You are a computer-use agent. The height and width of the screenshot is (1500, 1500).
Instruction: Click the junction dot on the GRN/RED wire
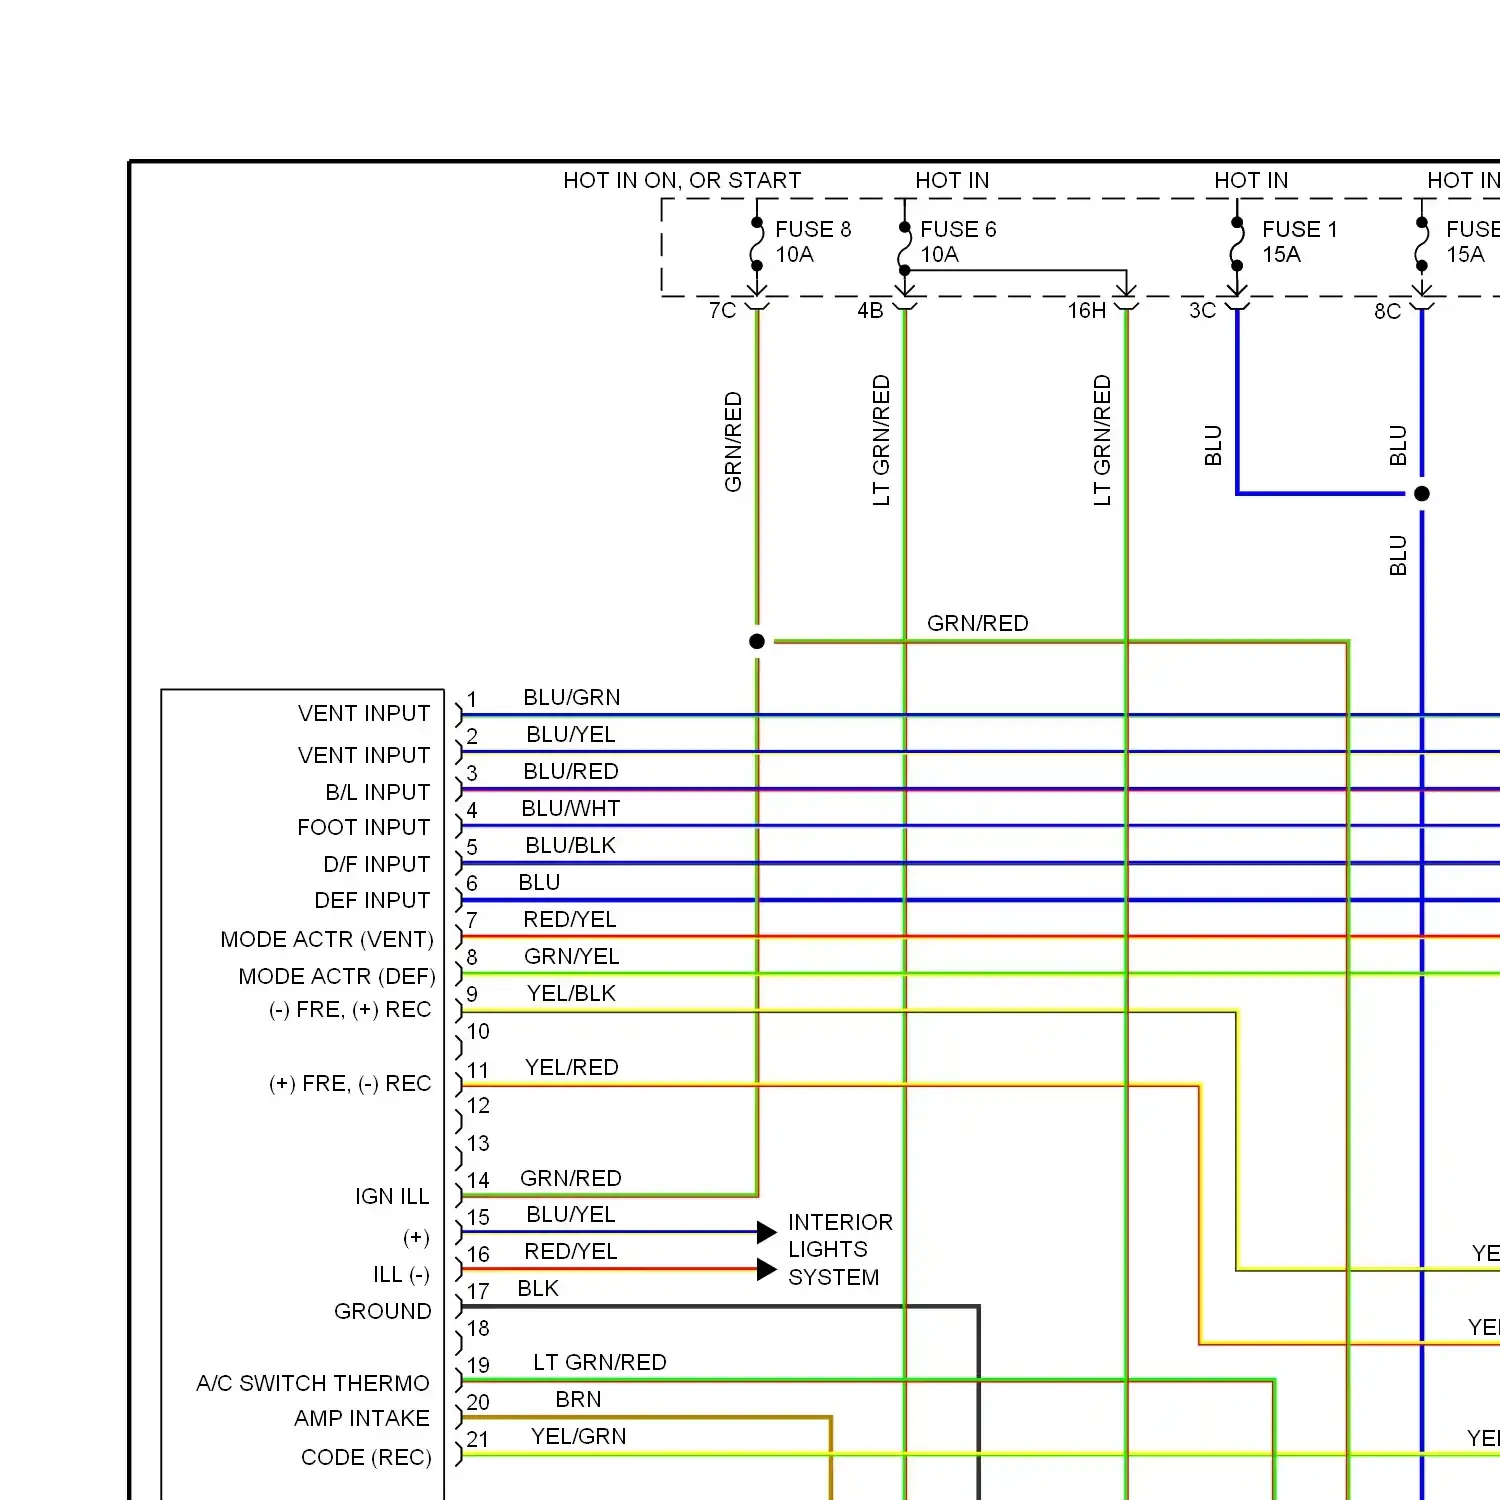[x=757, y=641]
